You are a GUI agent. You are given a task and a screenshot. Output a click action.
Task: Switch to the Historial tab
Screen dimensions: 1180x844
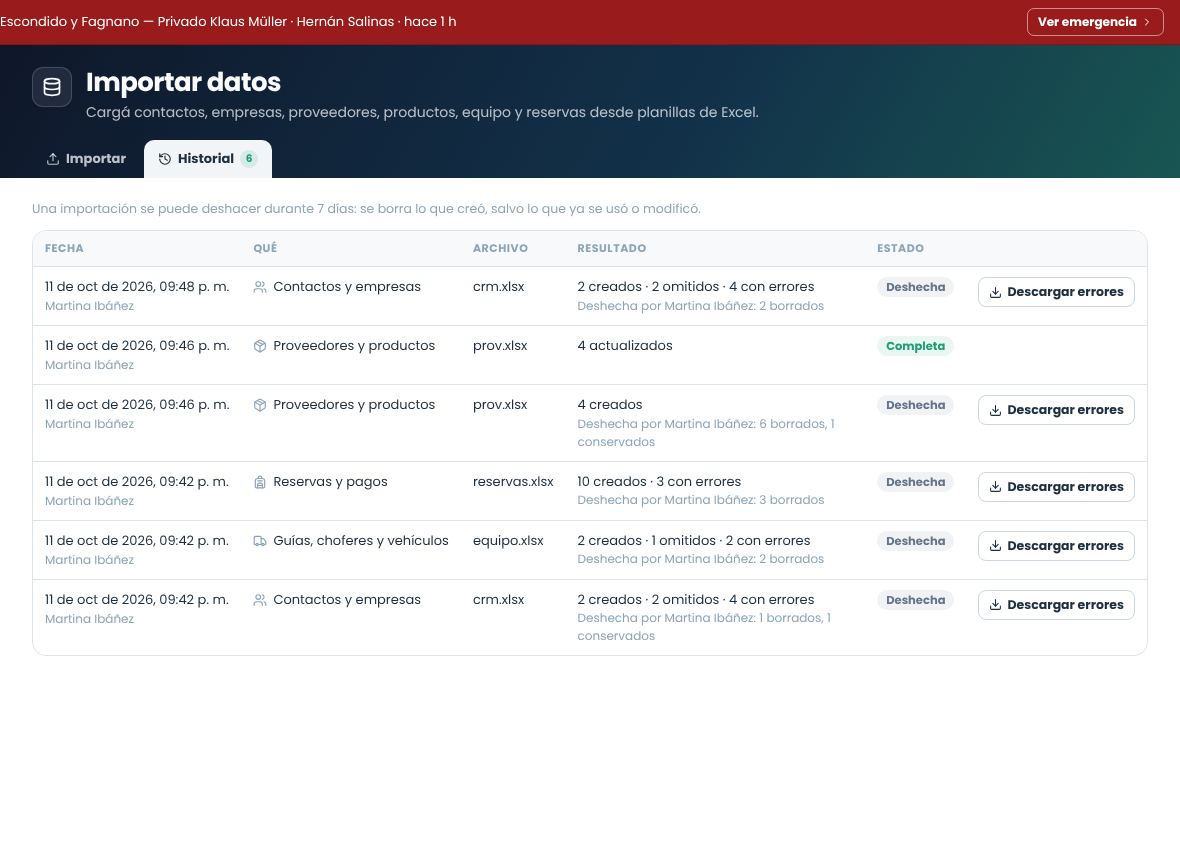pyautogui.click(x=208, y=159)
